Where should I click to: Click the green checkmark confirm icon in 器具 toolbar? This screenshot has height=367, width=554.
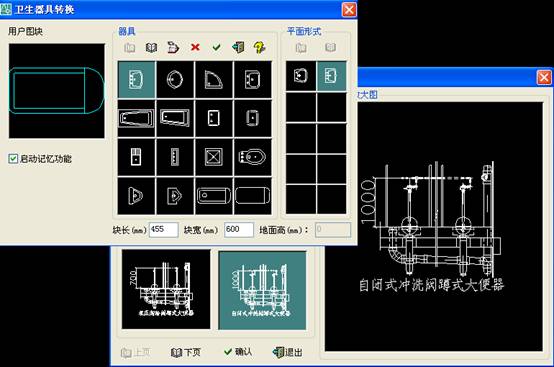216,47
